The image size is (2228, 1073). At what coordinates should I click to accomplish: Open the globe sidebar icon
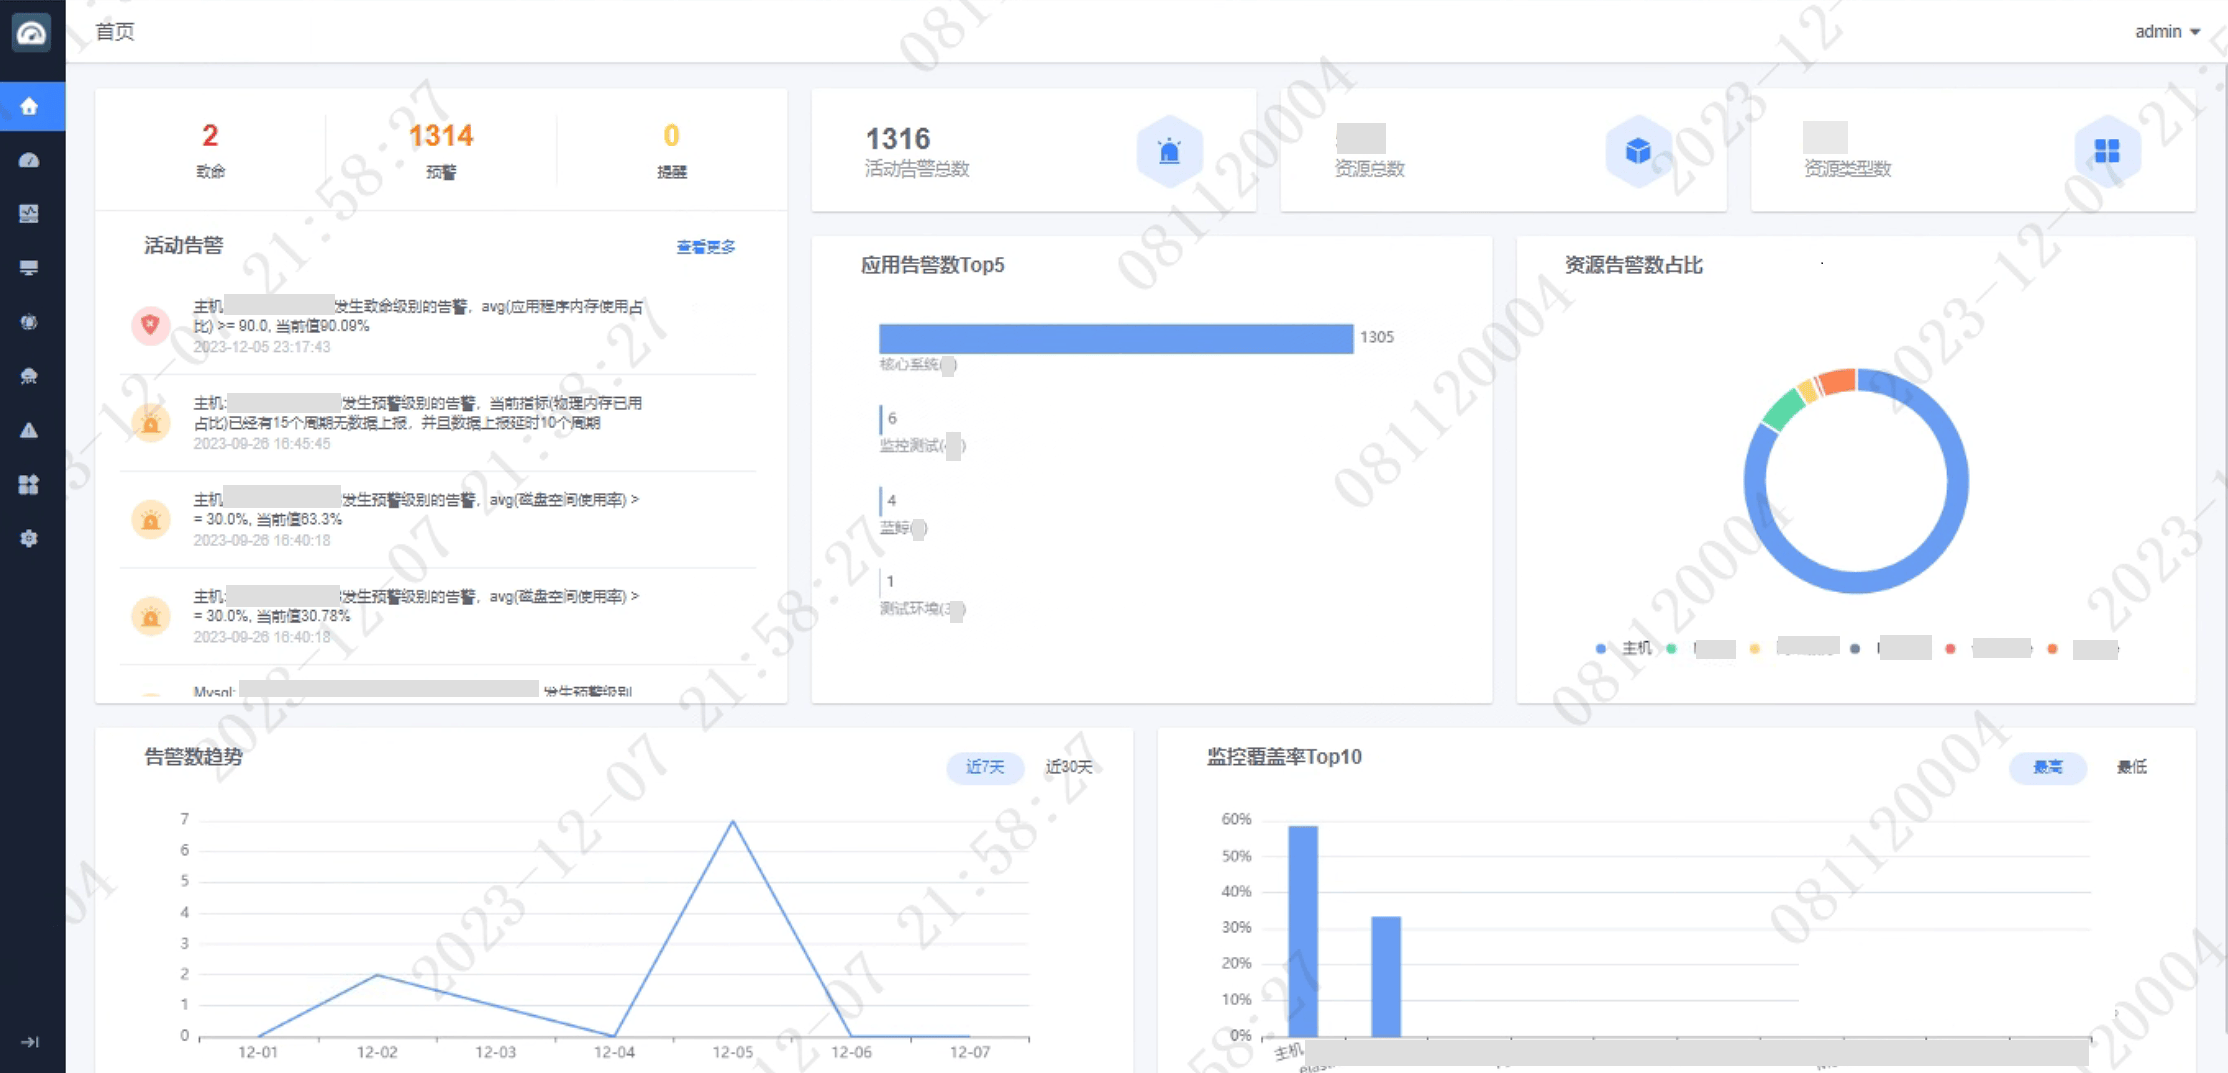coord(29,322)
